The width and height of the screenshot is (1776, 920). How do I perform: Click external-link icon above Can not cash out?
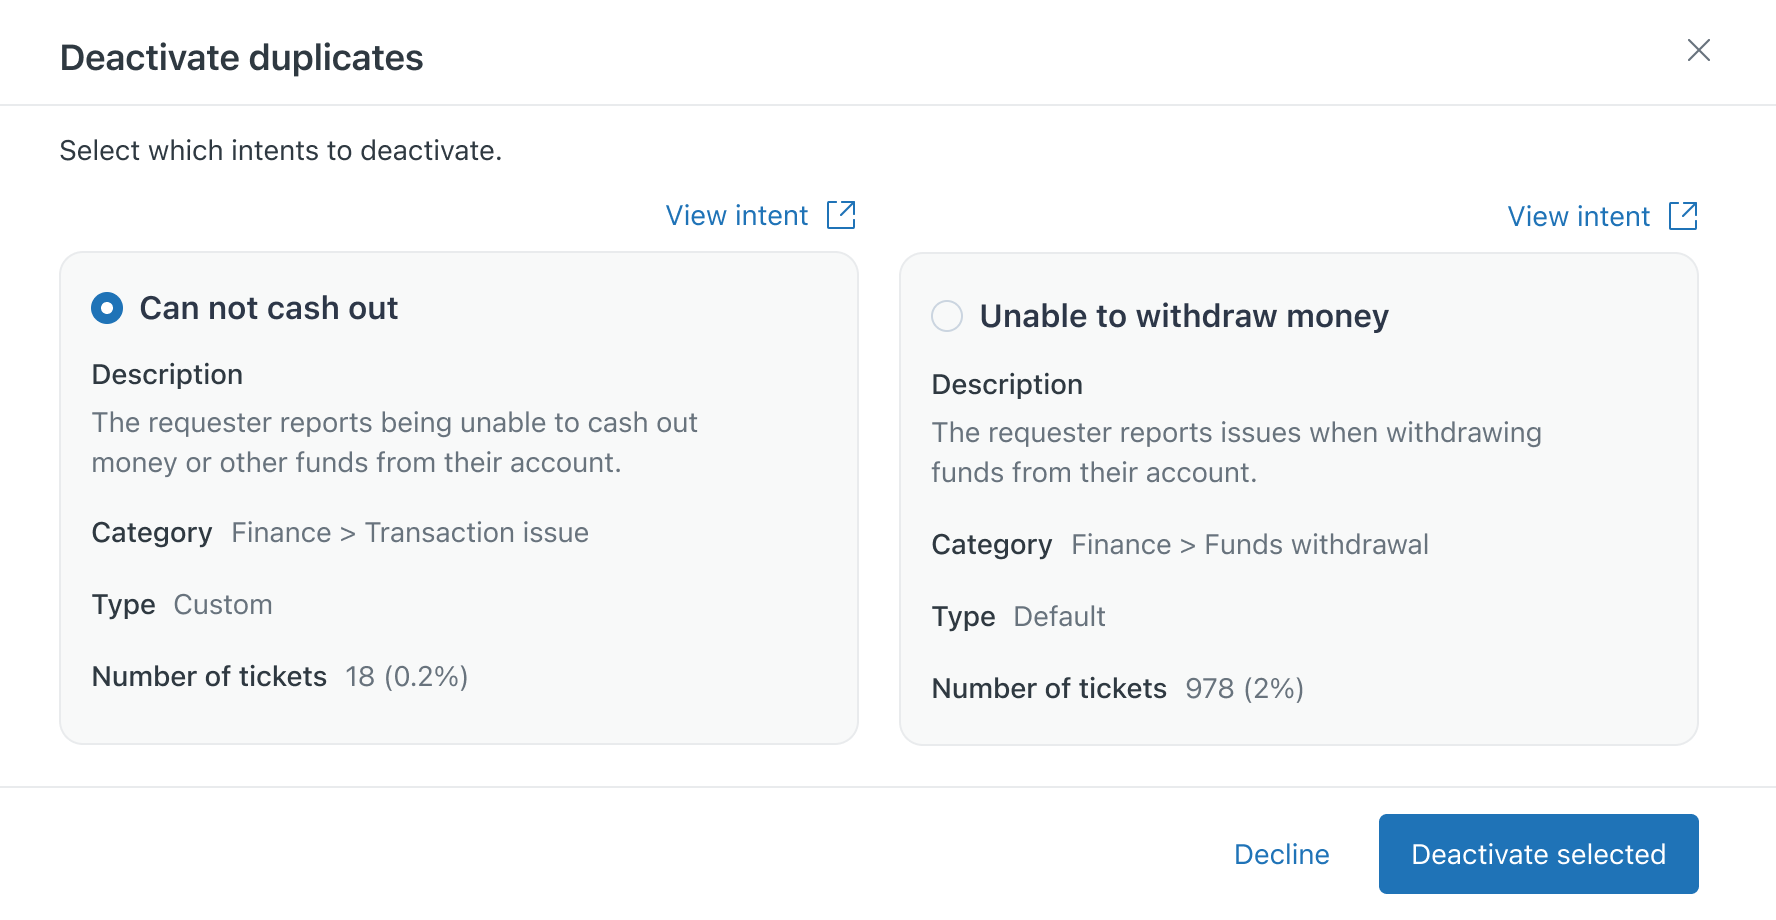pos(841,215)
